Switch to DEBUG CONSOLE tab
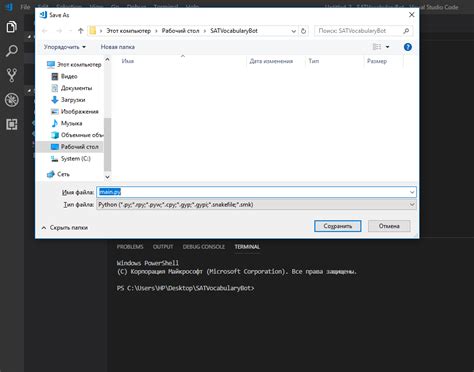This screenshot has width=474, height=372. point(204,247)
